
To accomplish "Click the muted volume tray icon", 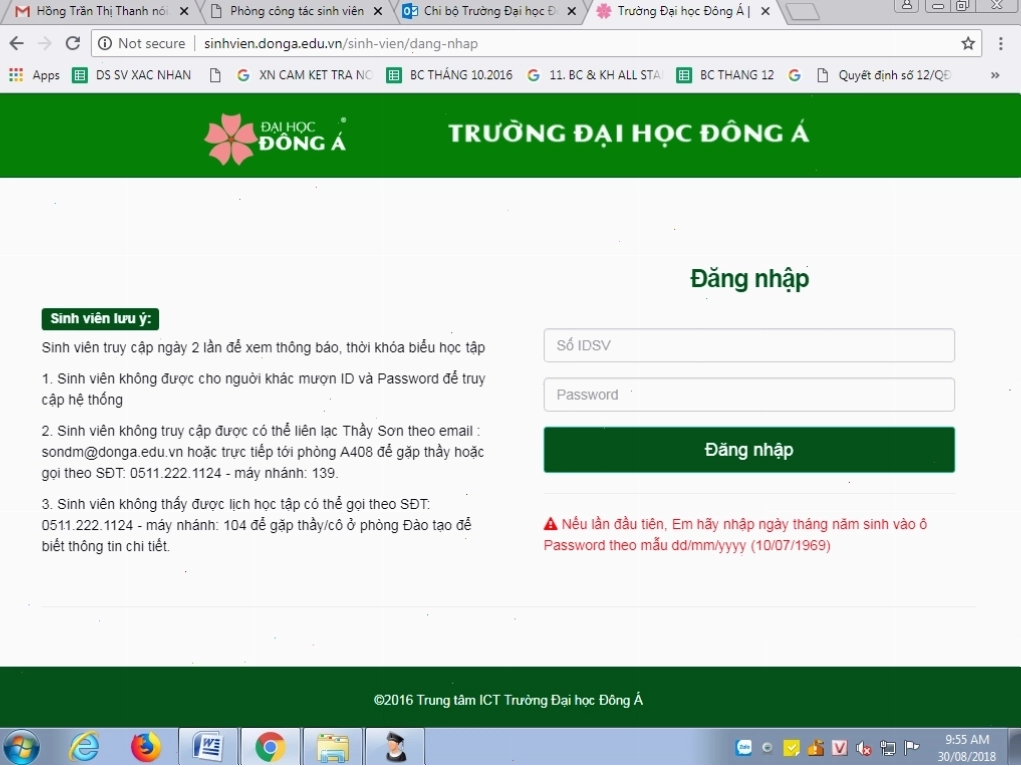I will pyautogui.click(x=863, y=749).
